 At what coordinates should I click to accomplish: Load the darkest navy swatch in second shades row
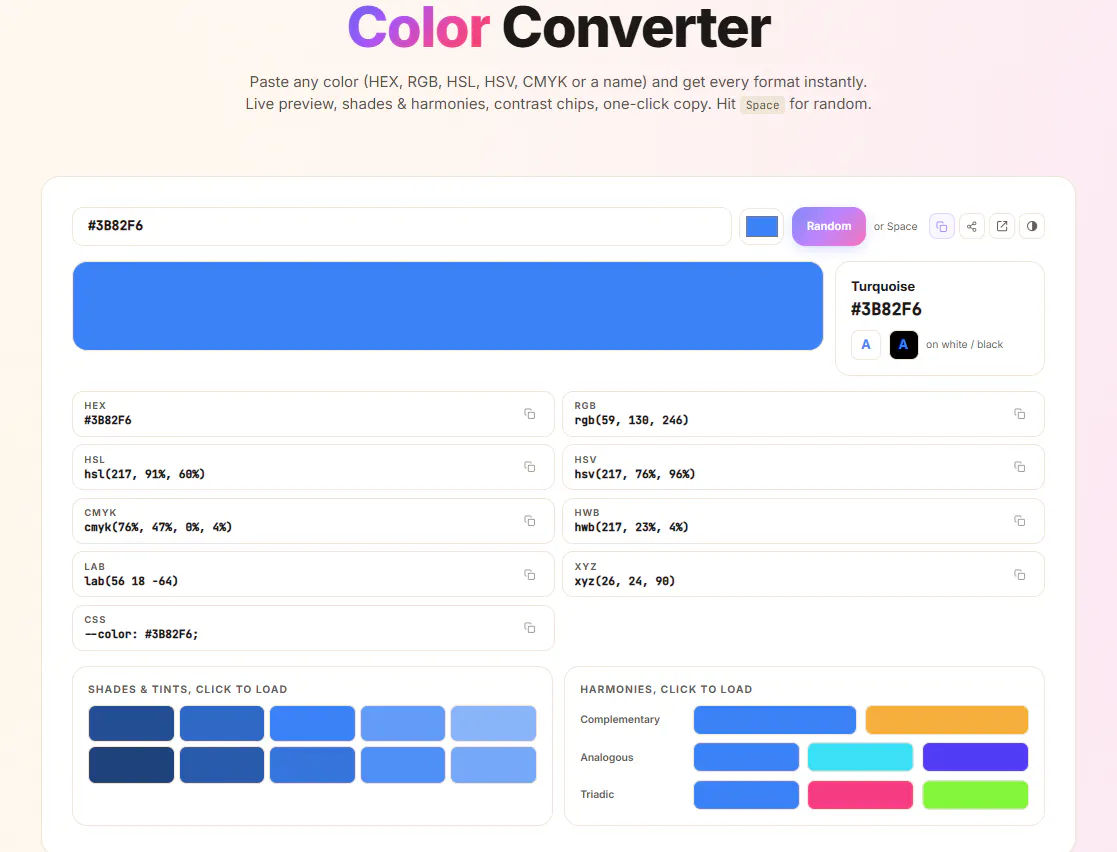[131, 765]
